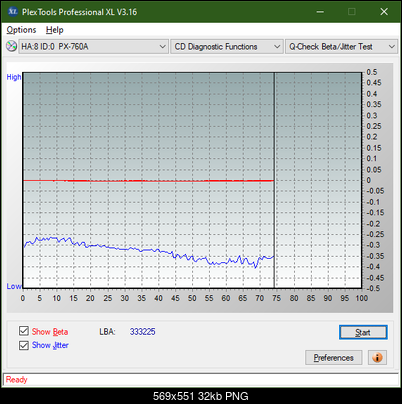
Task: Click the red beta line on the graph
Action: pos(148,181)
